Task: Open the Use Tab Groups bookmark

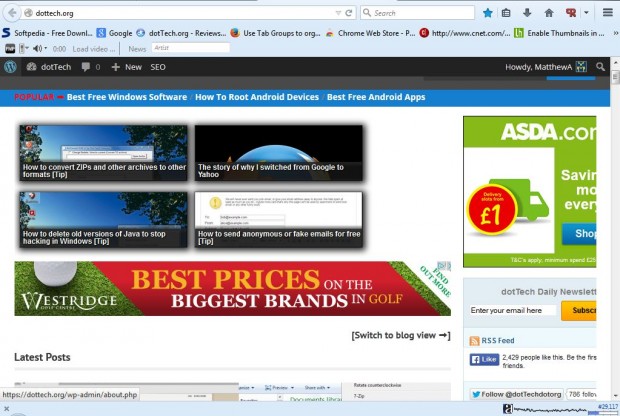Action: click(x=276, y=33)
